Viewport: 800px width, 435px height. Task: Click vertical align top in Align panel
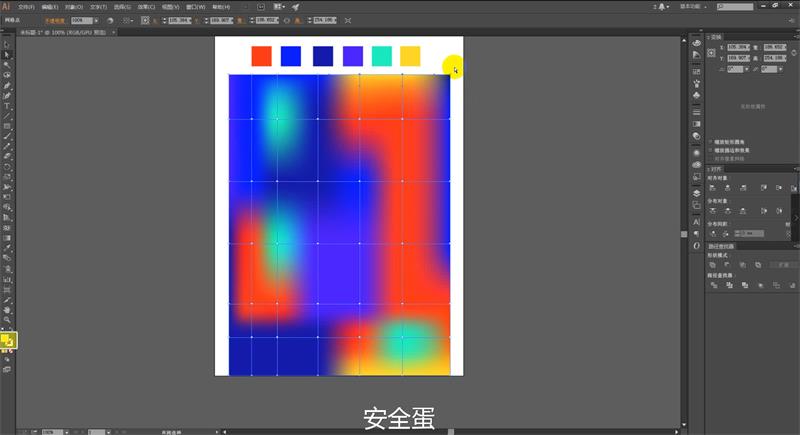764,188
